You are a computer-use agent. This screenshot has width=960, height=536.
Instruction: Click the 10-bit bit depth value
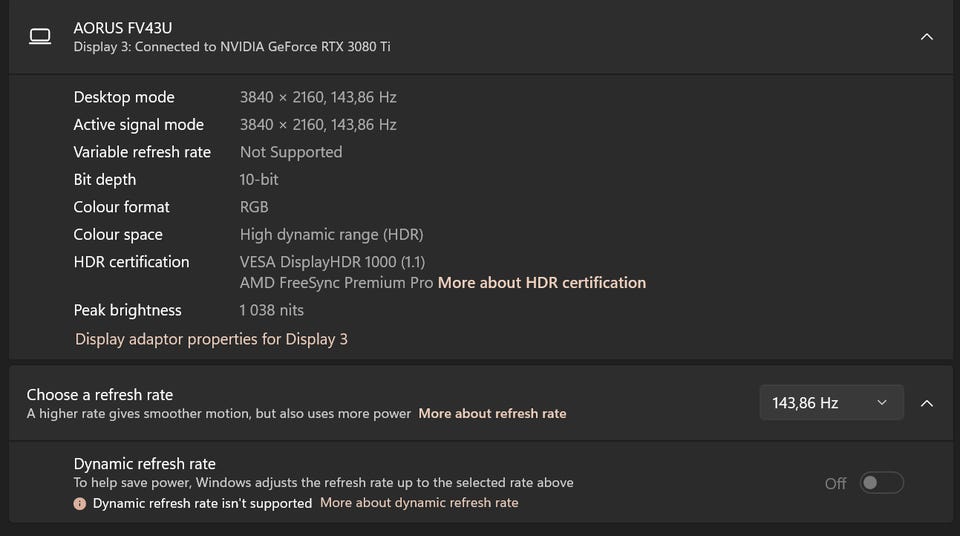tap(259, 180)
